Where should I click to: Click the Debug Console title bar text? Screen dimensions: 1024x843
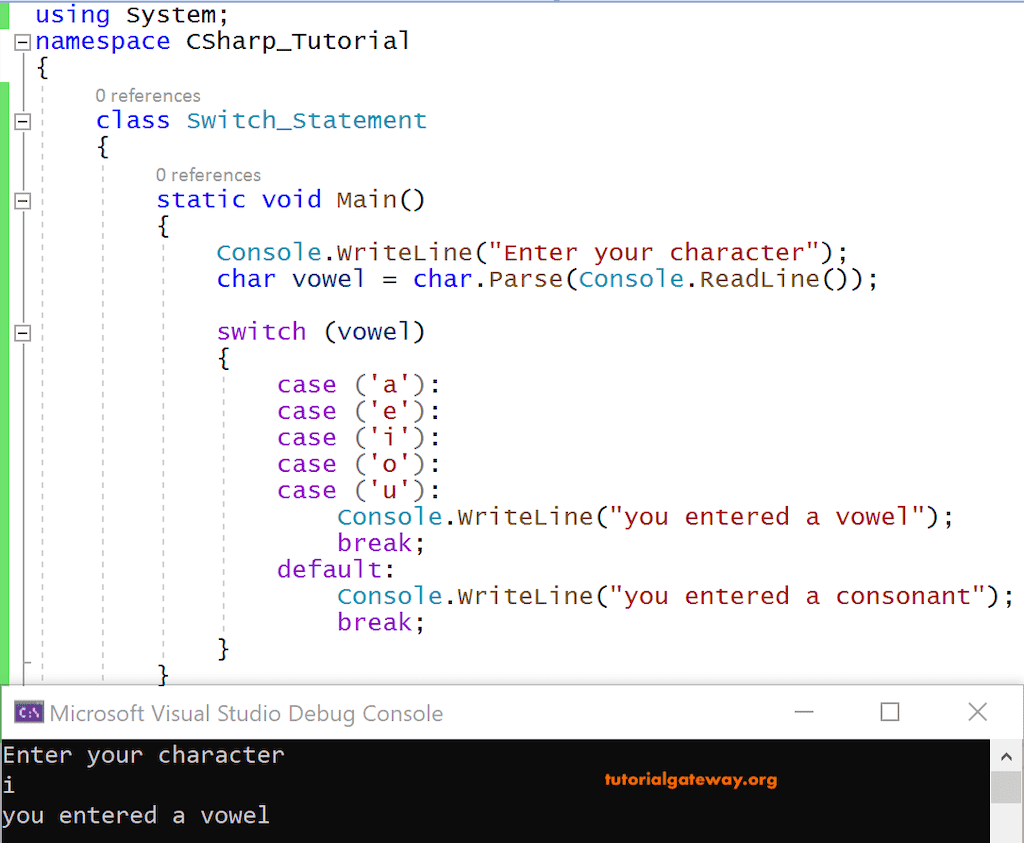[x=246, y=714]
